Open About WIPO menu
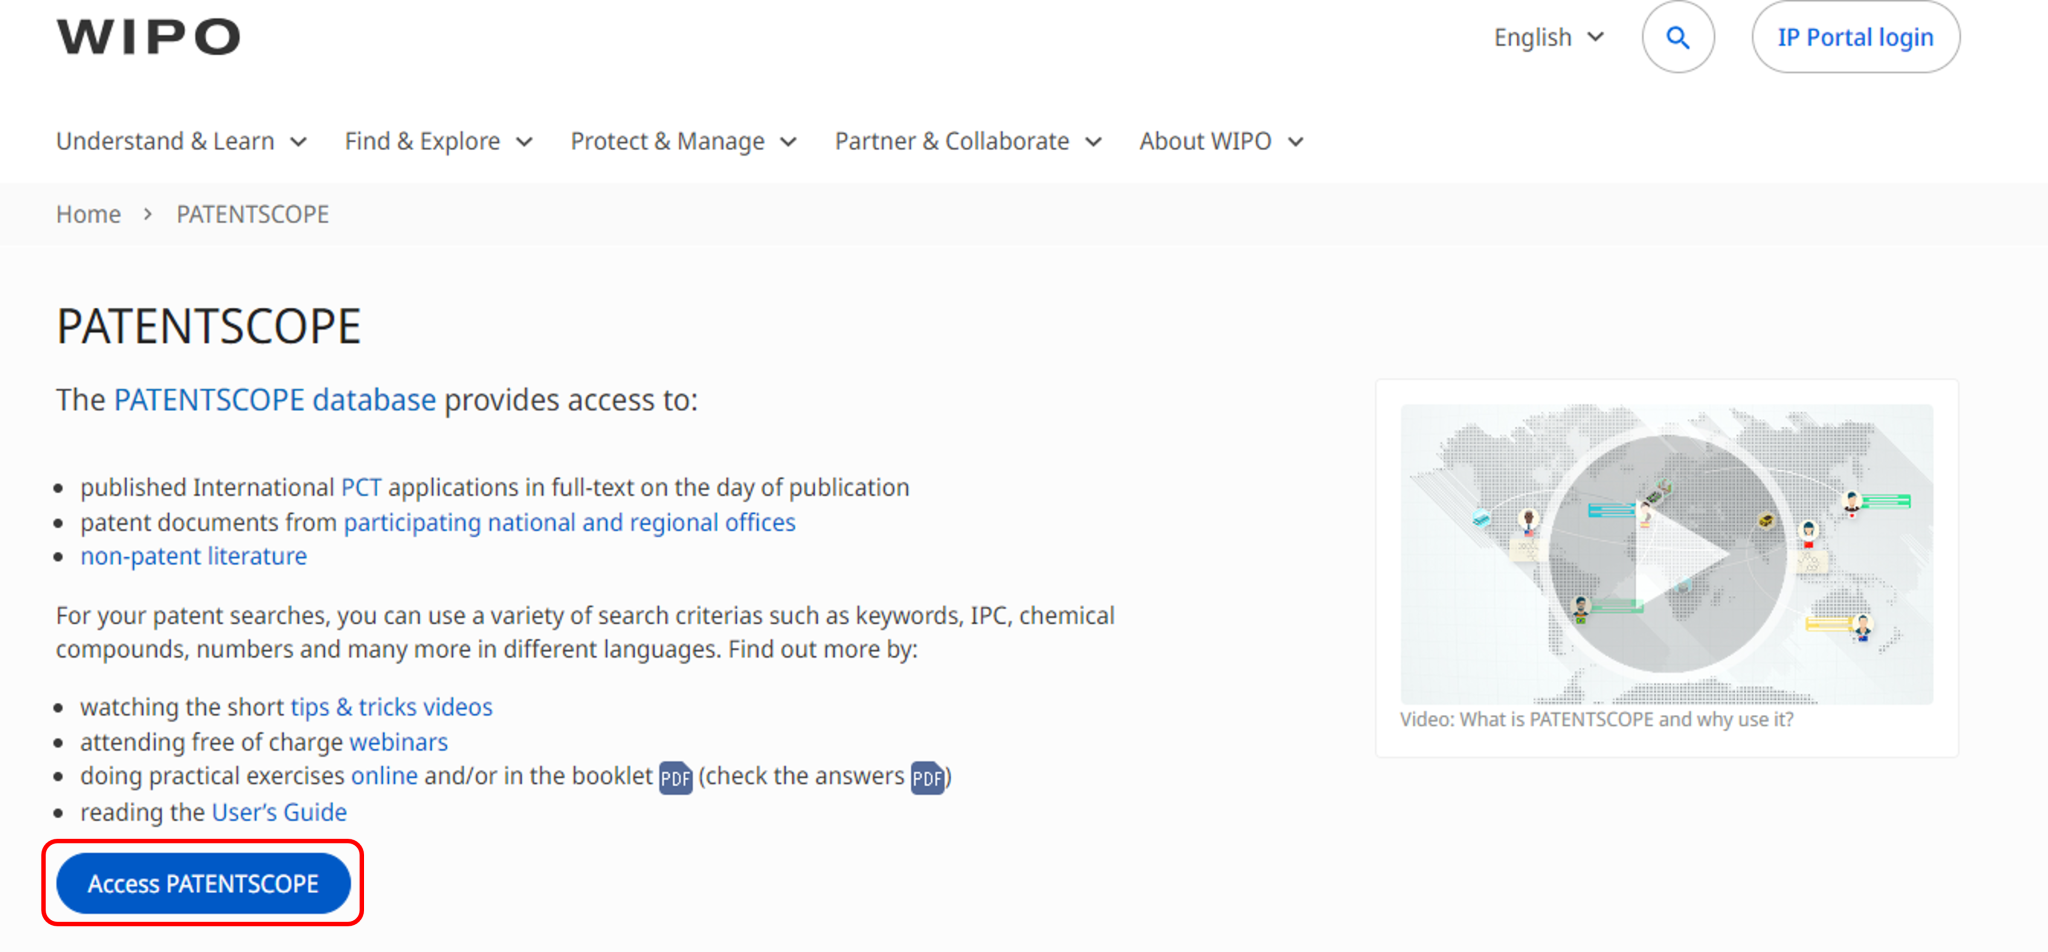Screen dimensions: 2048x952 (x=1221, y=142)
